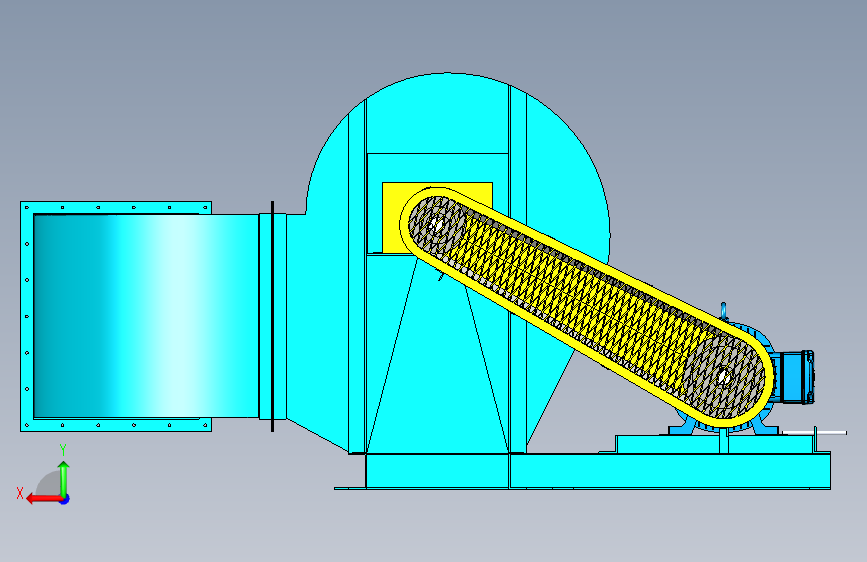This screenshot has height=562, width=867.
Task: Select the black flexible connector flange line
Action: pos(273,316)
